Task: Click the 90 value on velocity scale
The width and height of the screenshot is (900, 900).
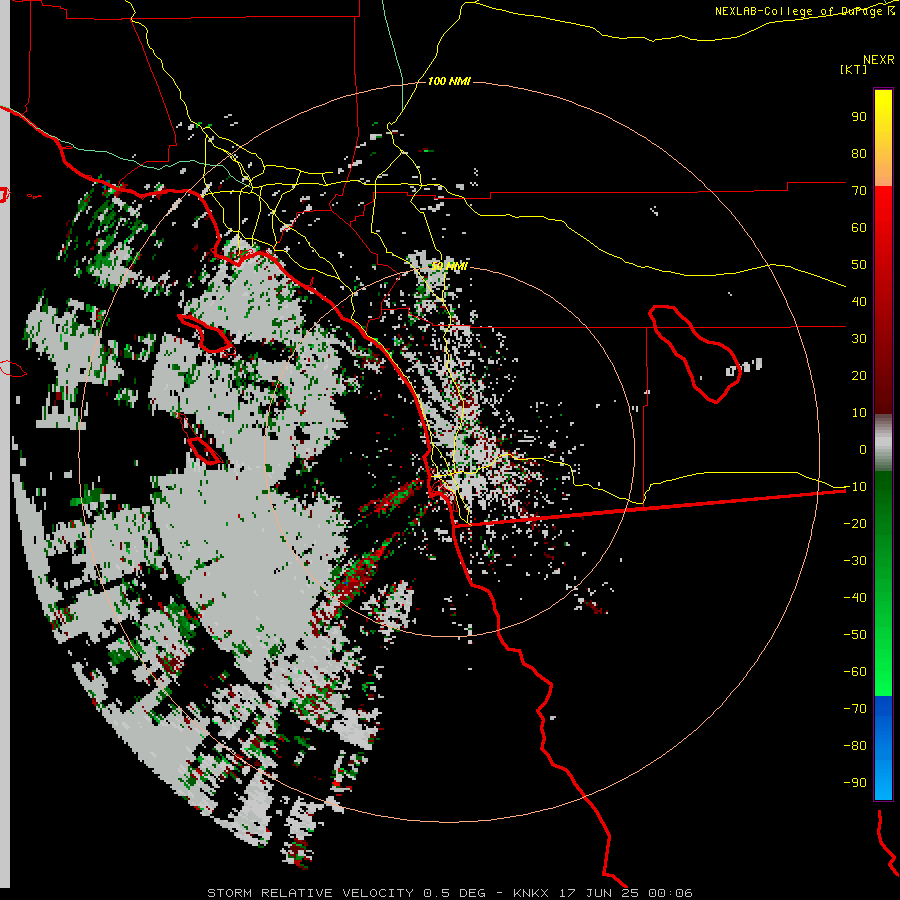Action: tap(859, 117)
